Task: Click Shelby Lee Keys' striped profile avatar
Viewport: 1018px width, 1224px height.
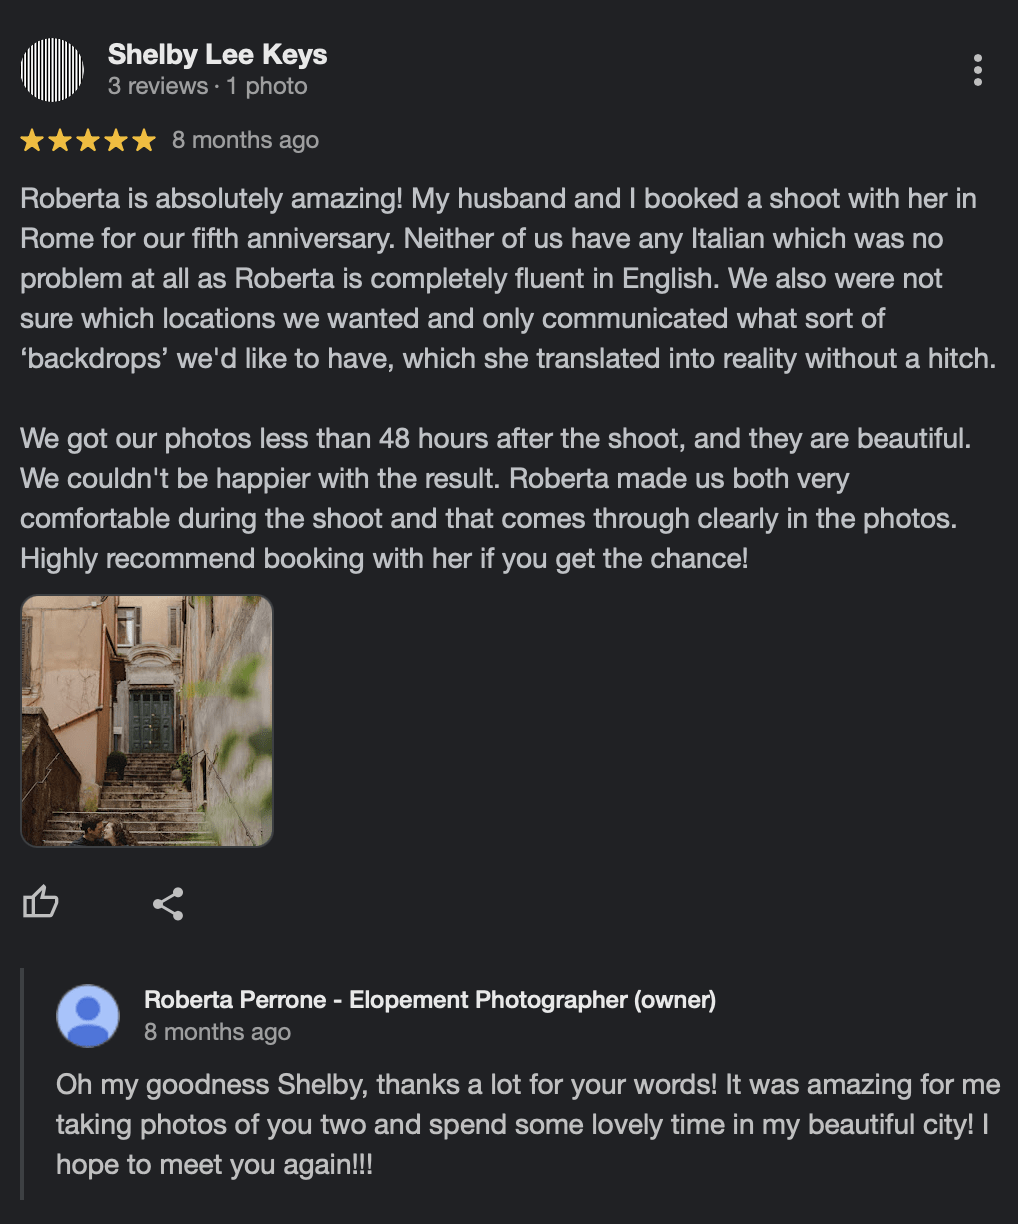Action: click(52, 70)
